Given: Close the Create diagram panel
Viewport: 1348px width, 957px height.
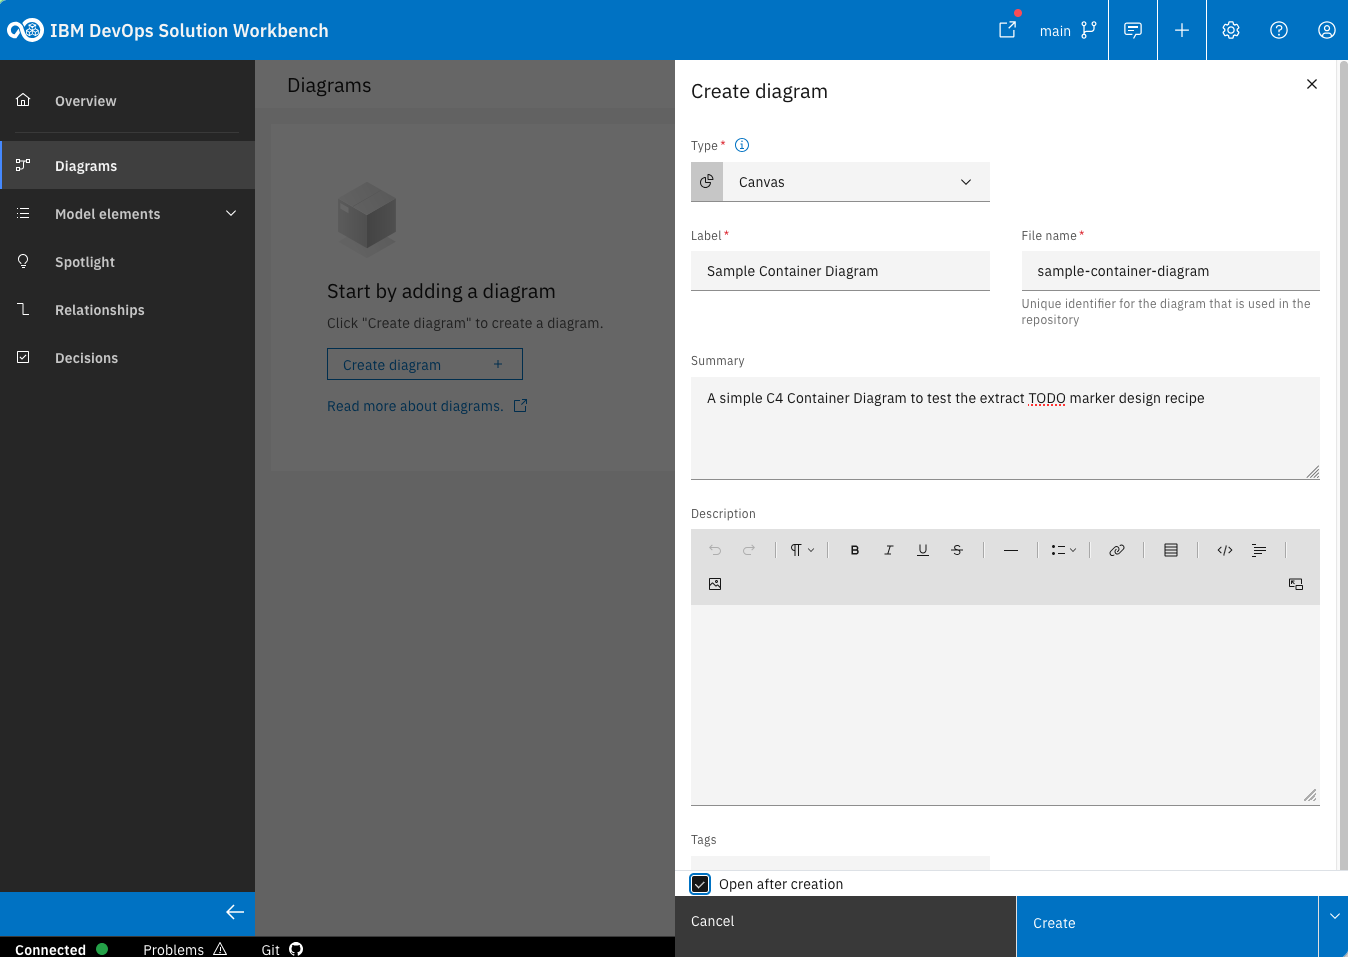Looking at the screenshot, I should (1312, 84).
